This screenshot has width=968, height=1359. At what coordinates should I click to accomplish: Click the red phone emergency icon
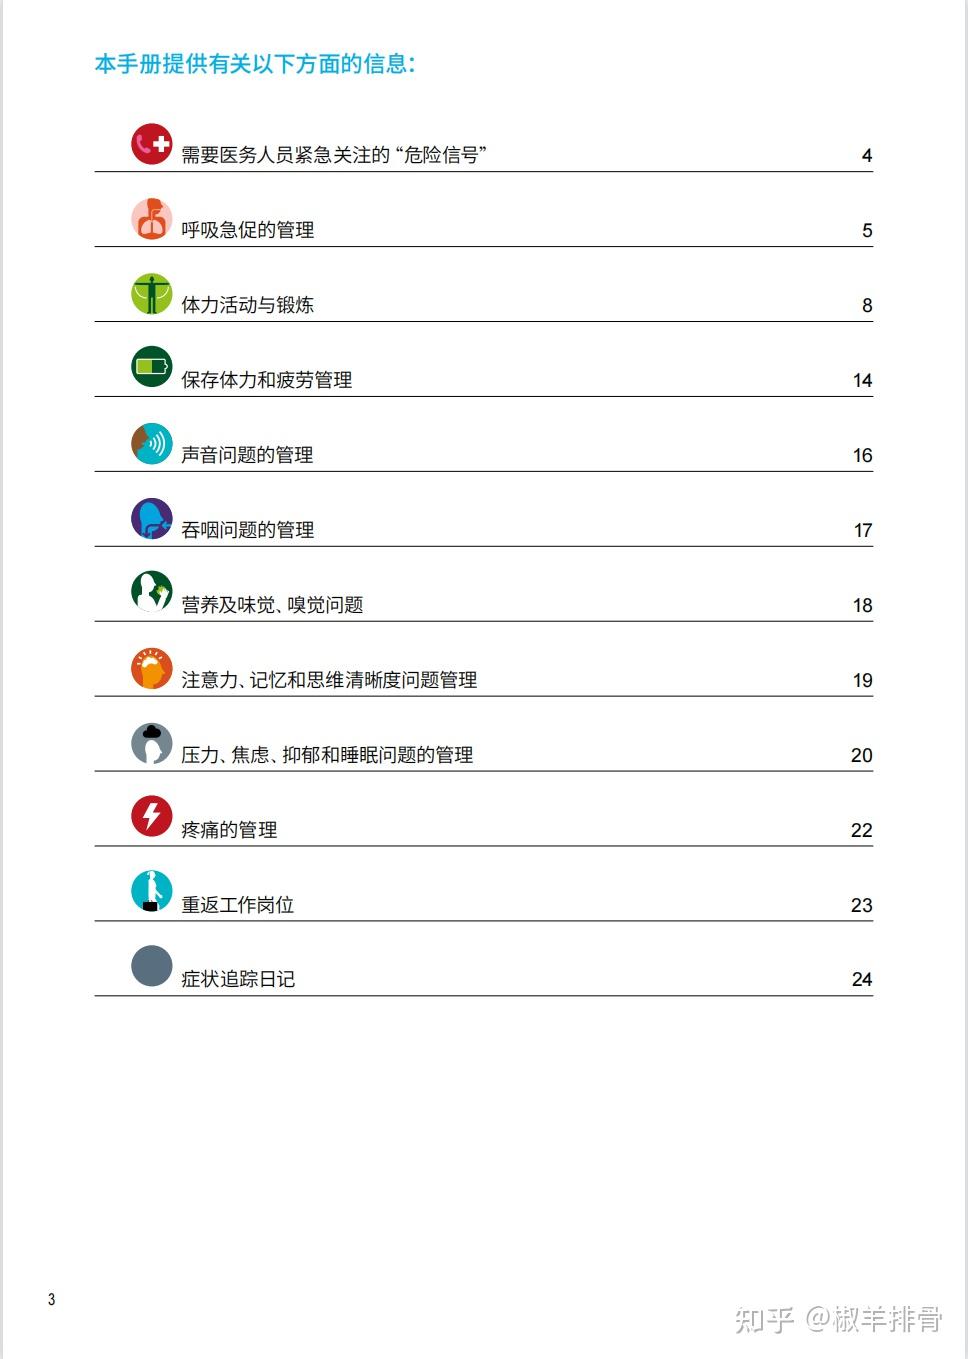click(x=152, y=144)
